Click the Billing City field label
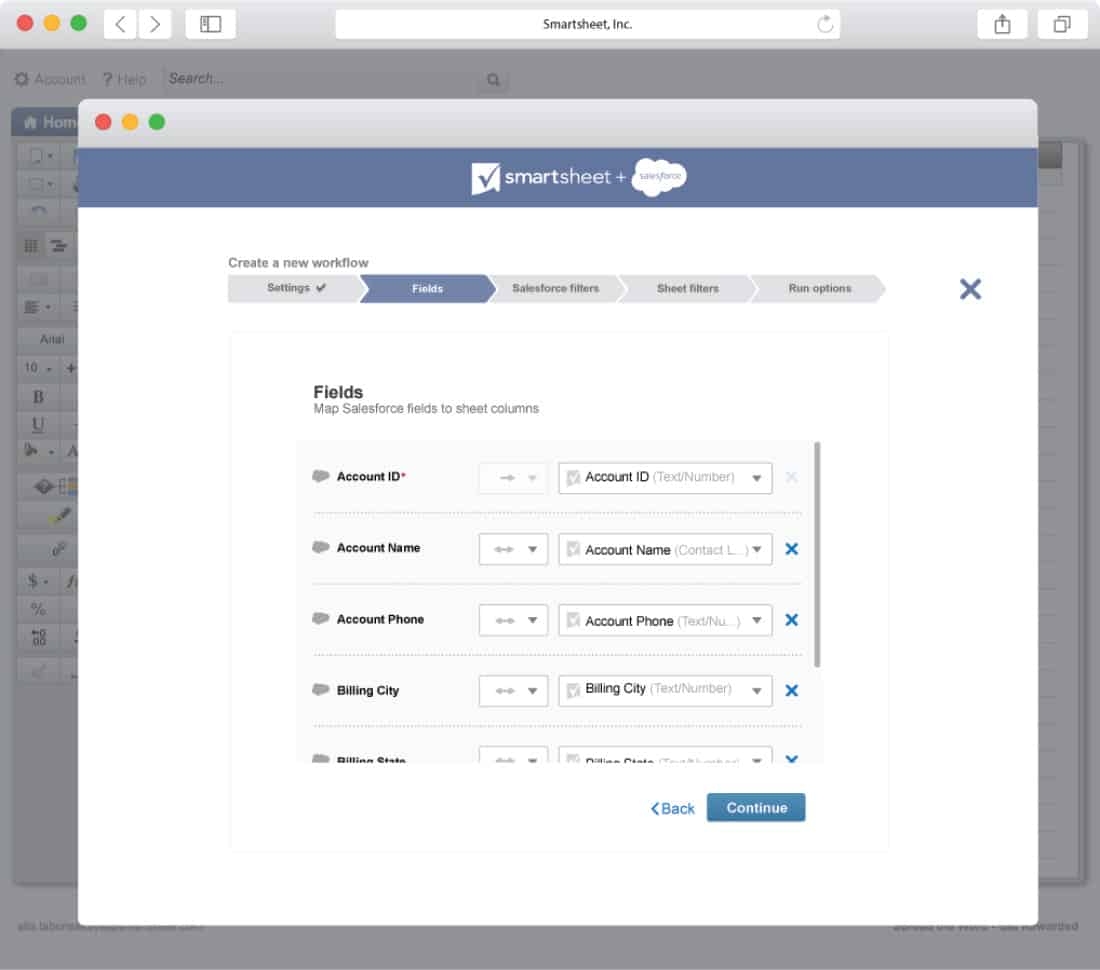Screen dimensions: 1100x970 368,690
